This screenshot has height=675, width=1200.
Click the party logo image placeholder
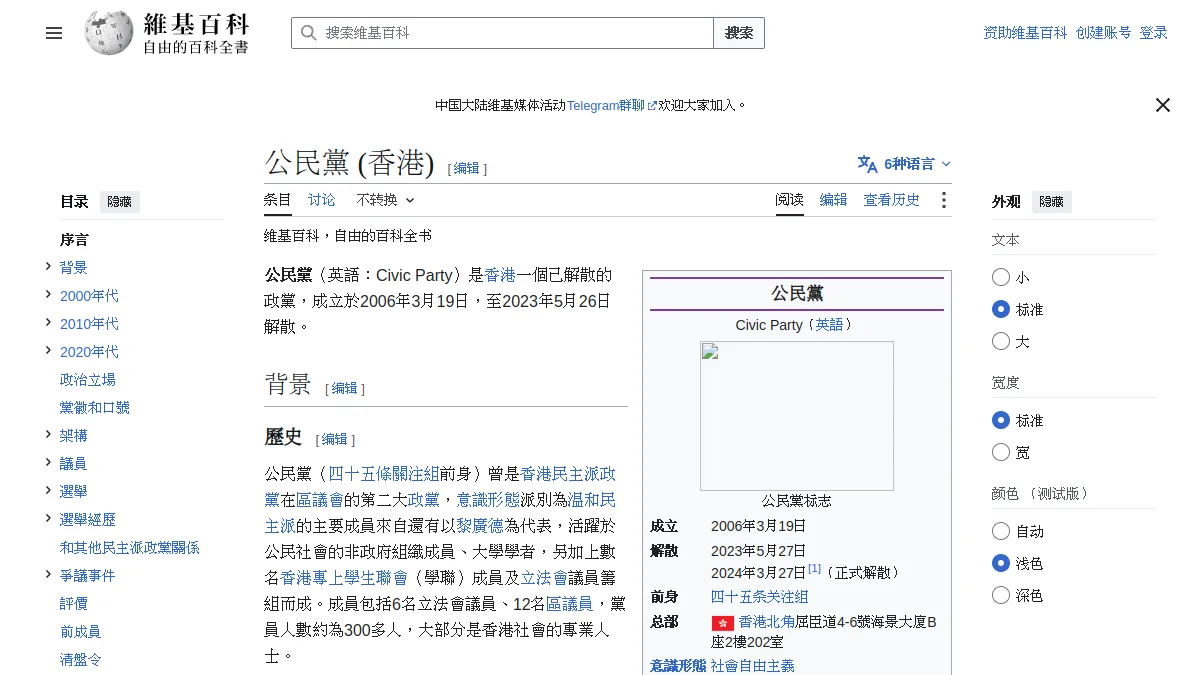point(797,416)
